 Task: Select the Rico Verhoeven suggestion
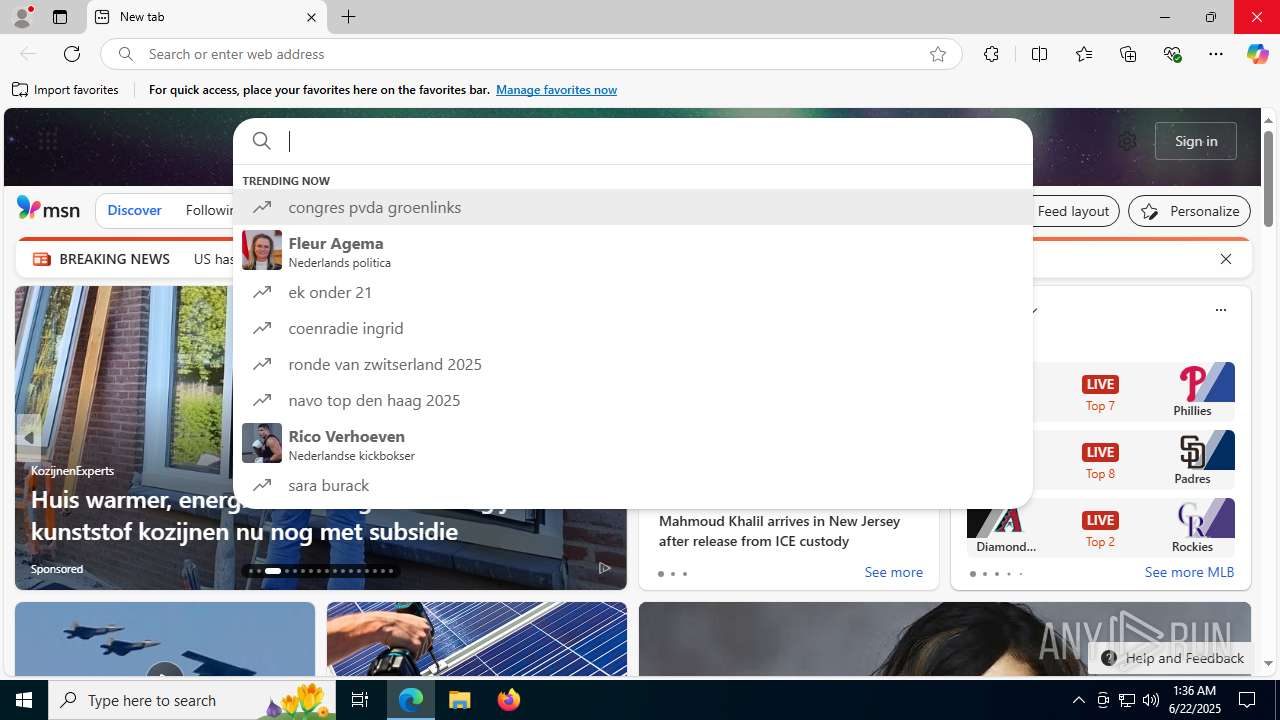pyautogui.click(x=632, y=444)
